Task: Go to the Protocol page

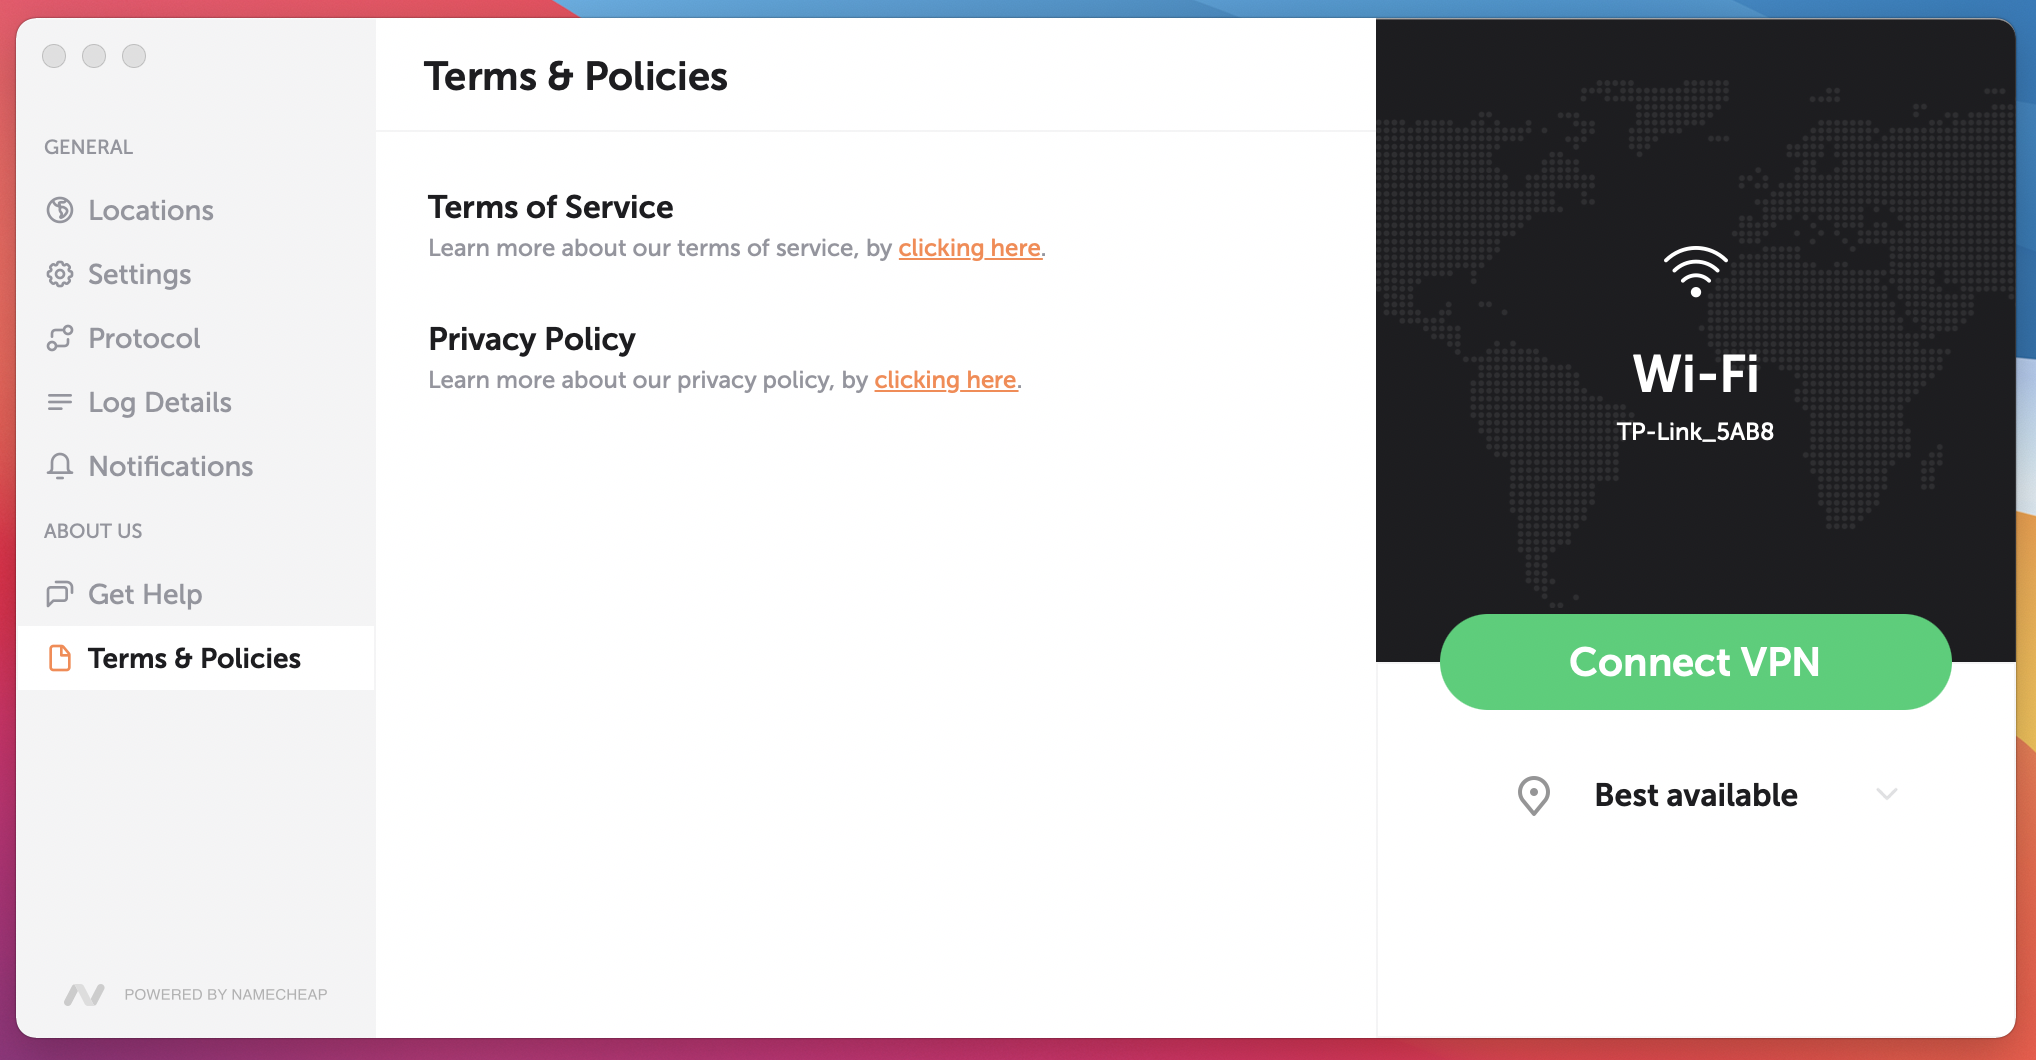Action: click(195, 338)
